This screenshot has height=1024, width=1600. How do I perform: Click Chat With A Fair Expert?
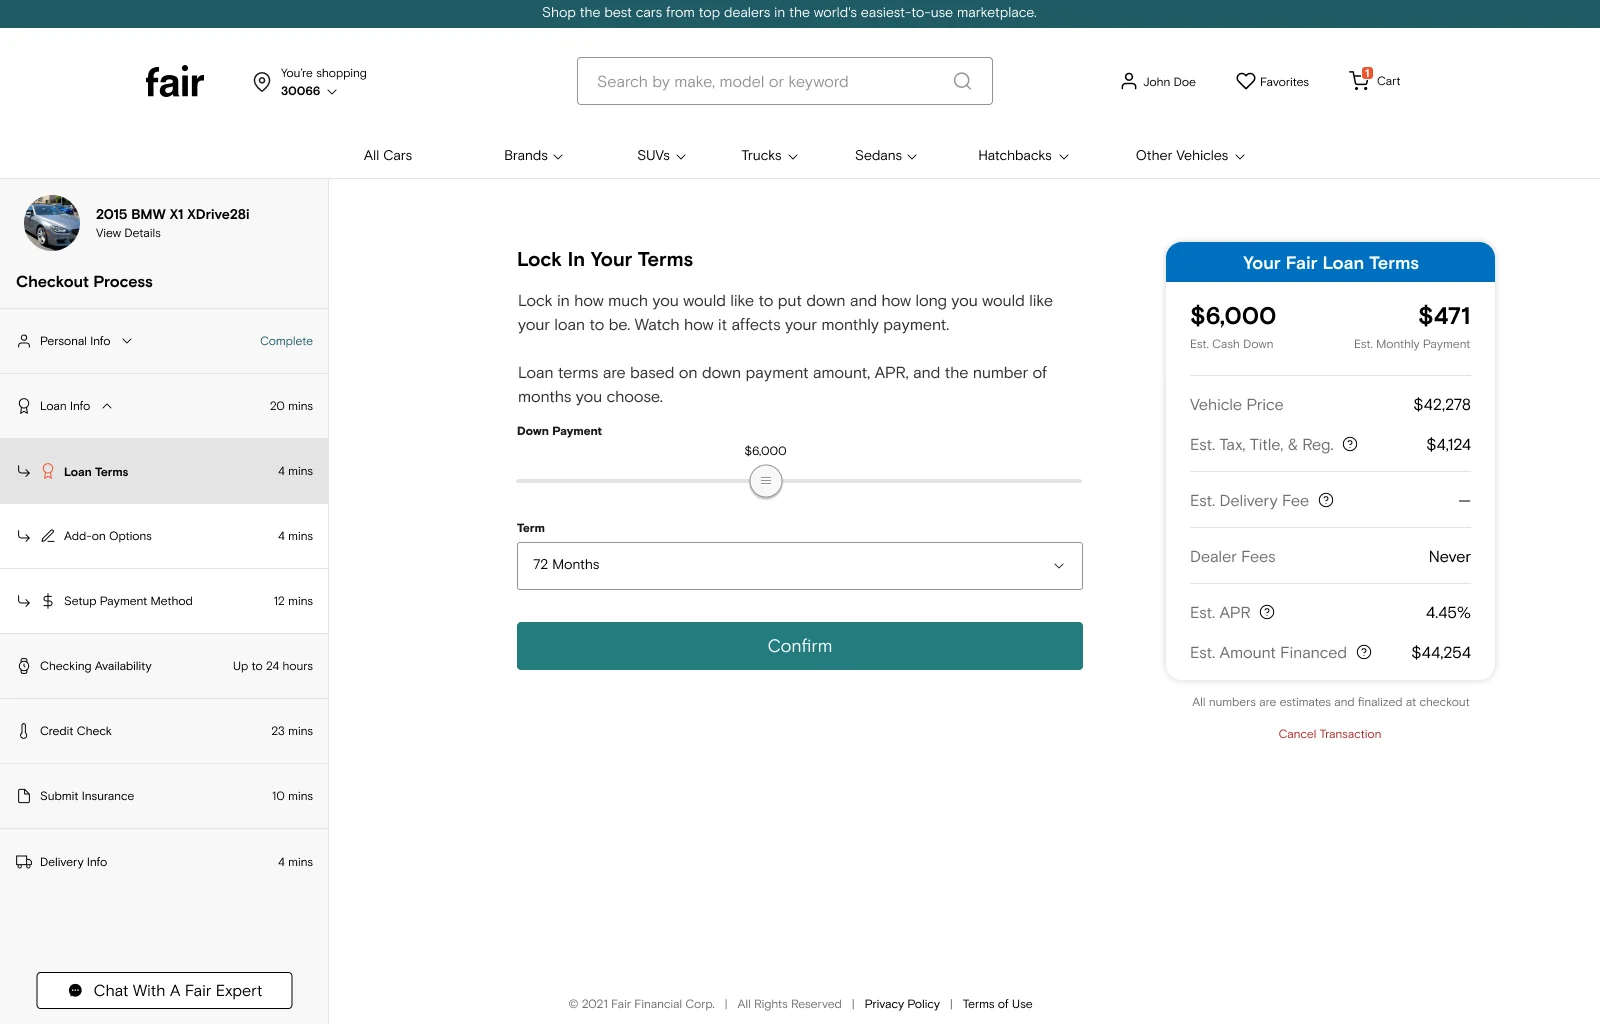pos(165,991)
